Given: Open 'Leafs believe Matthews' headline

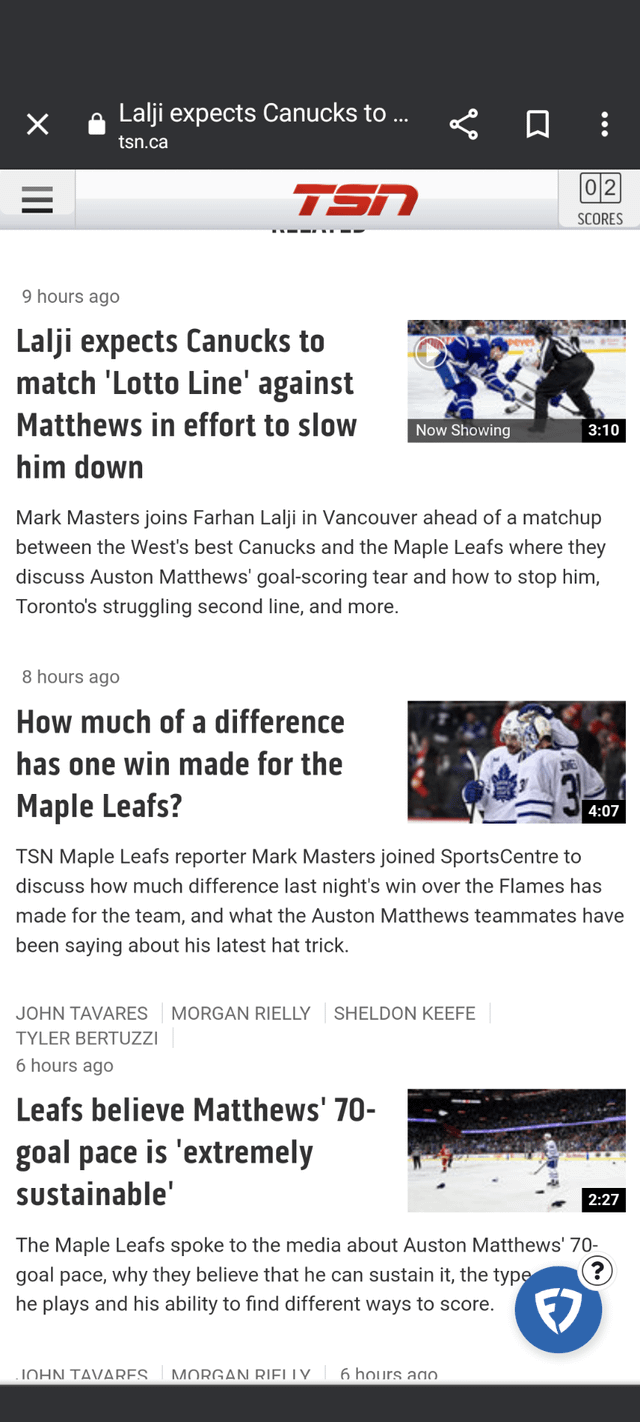Looking at the screenshot, I should (x=196, y=1151).
